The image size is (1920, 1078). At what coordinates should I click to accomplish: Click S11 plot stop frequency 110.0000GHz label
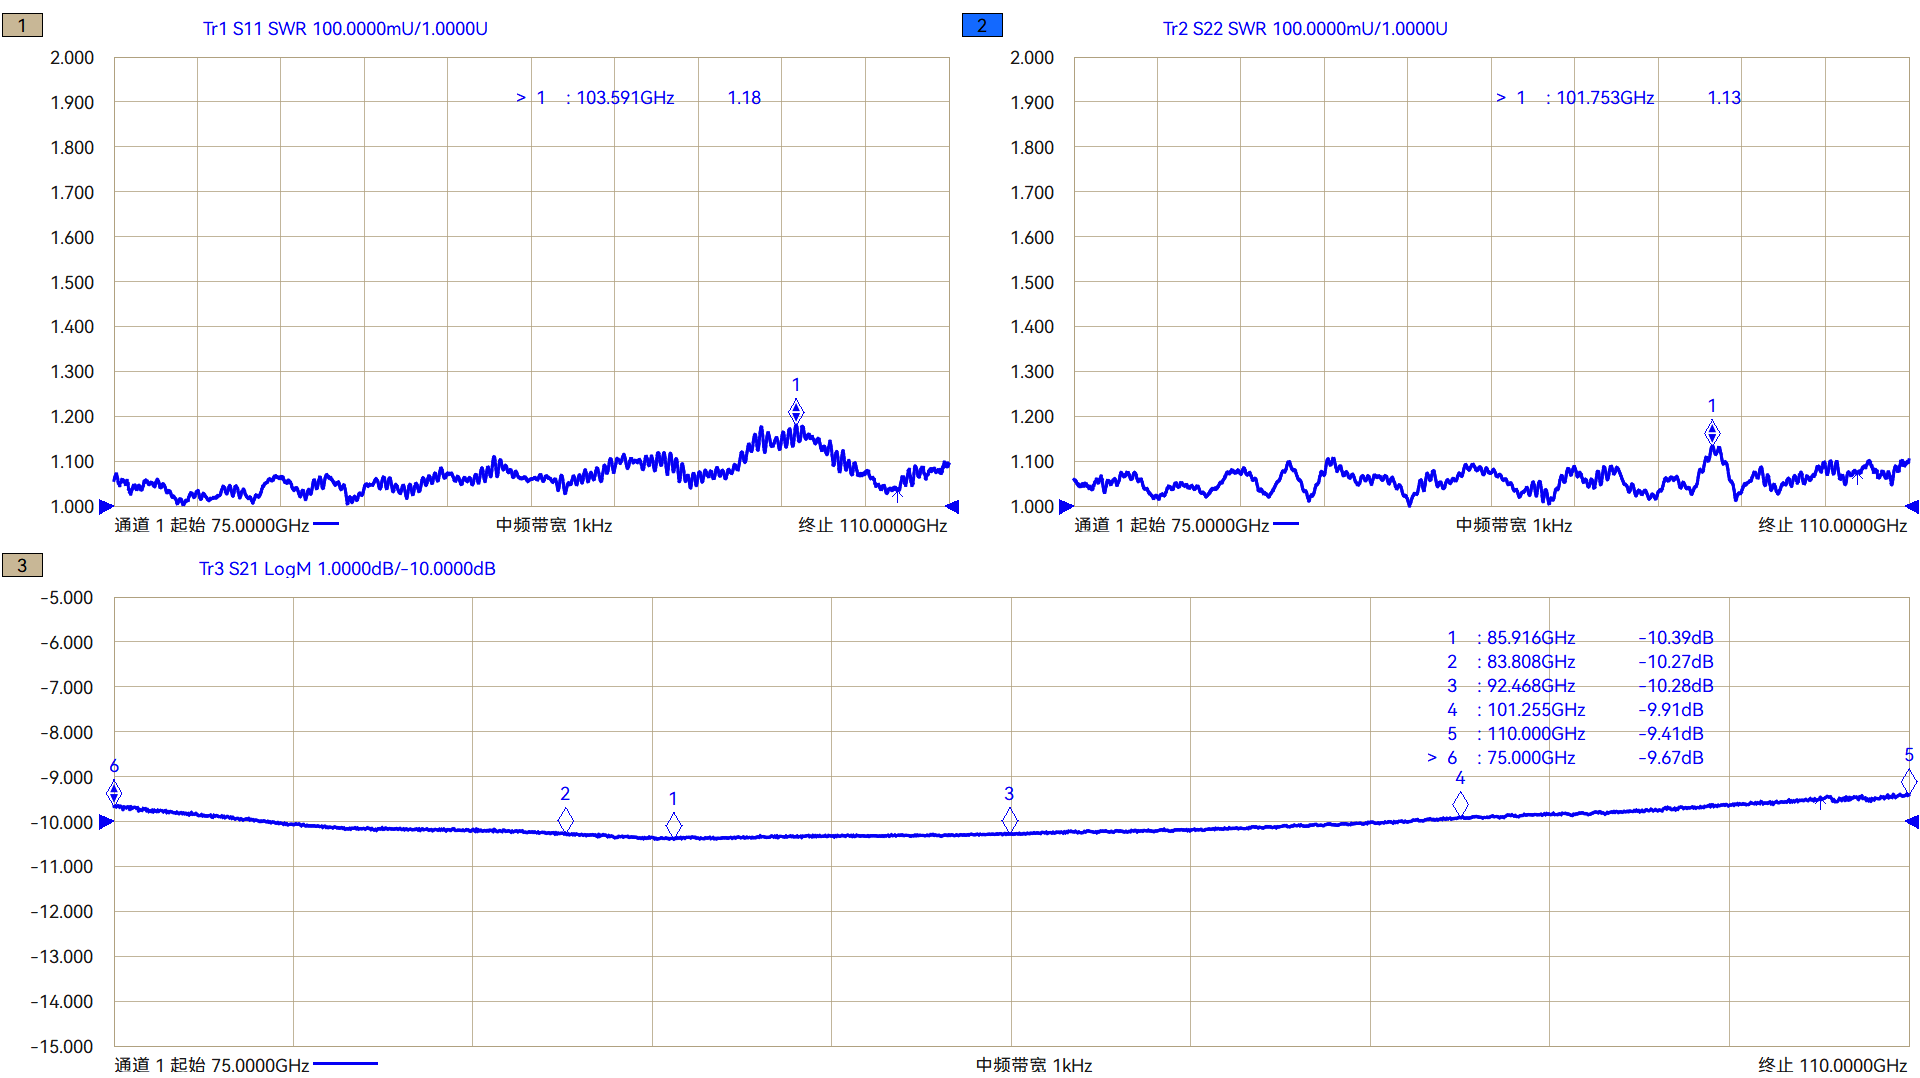[872, 526]
